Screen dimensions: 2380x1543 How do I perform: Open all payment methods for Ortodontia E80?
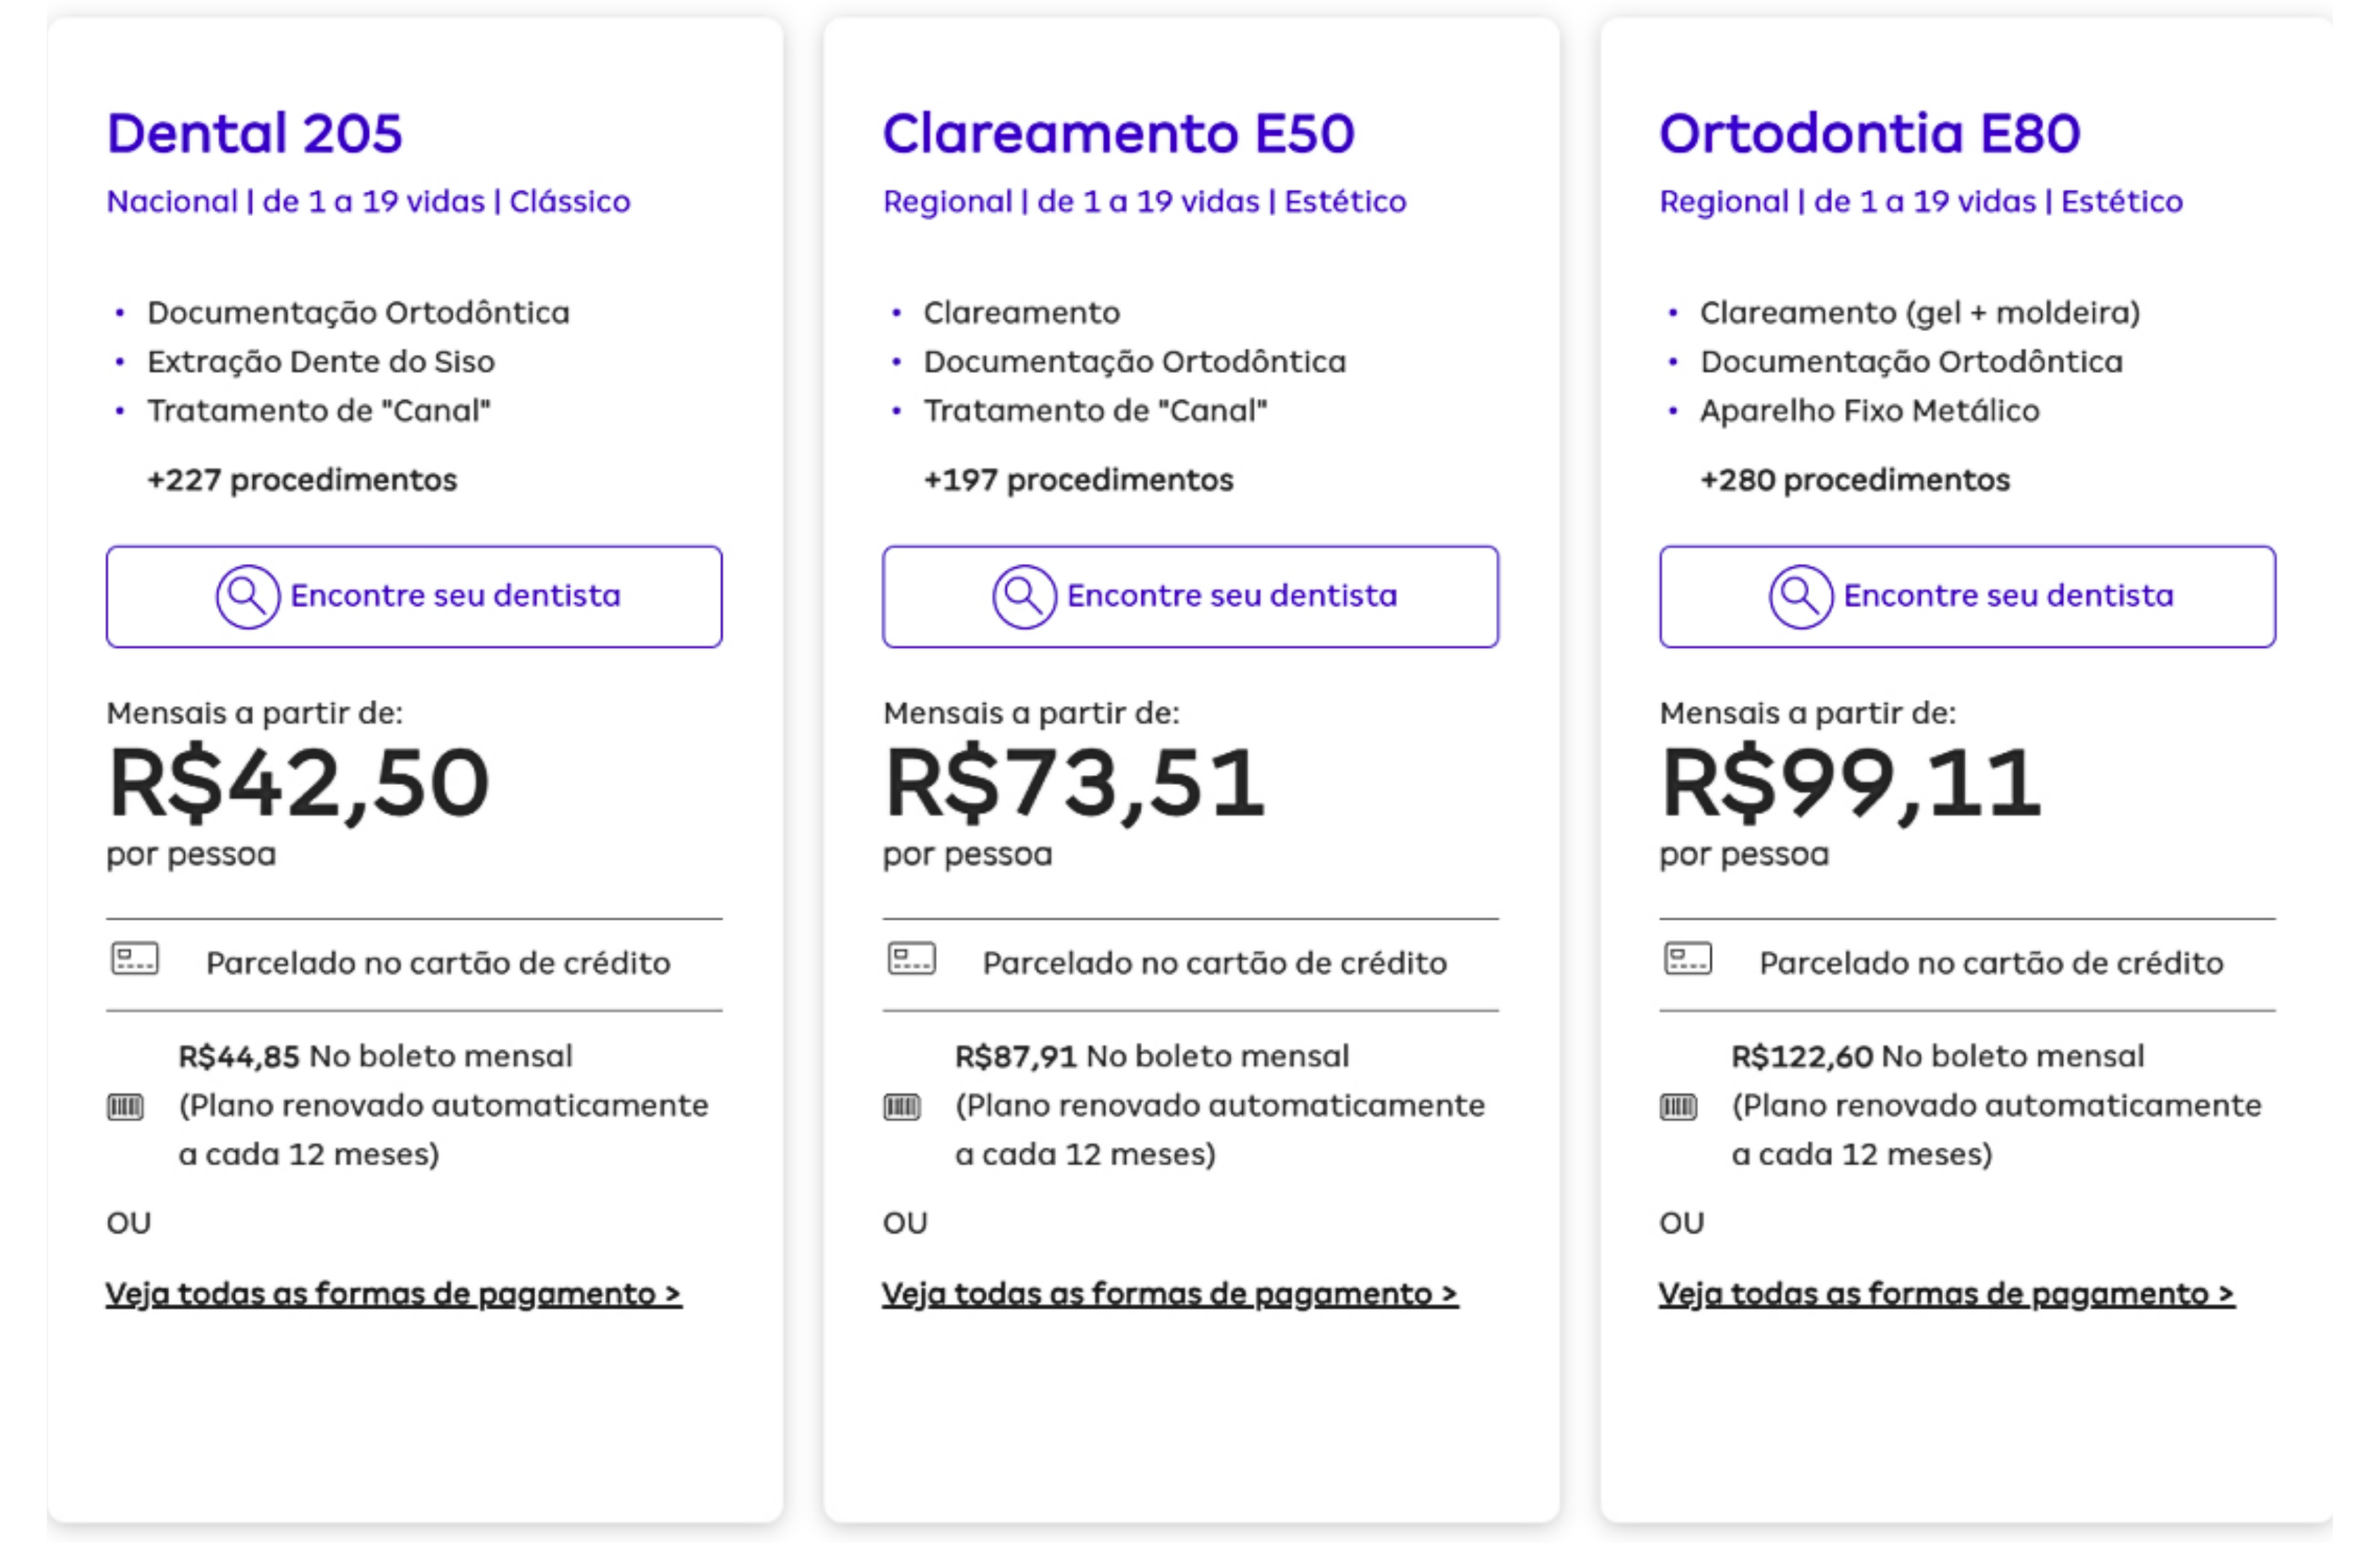tap(1947, 1294)
